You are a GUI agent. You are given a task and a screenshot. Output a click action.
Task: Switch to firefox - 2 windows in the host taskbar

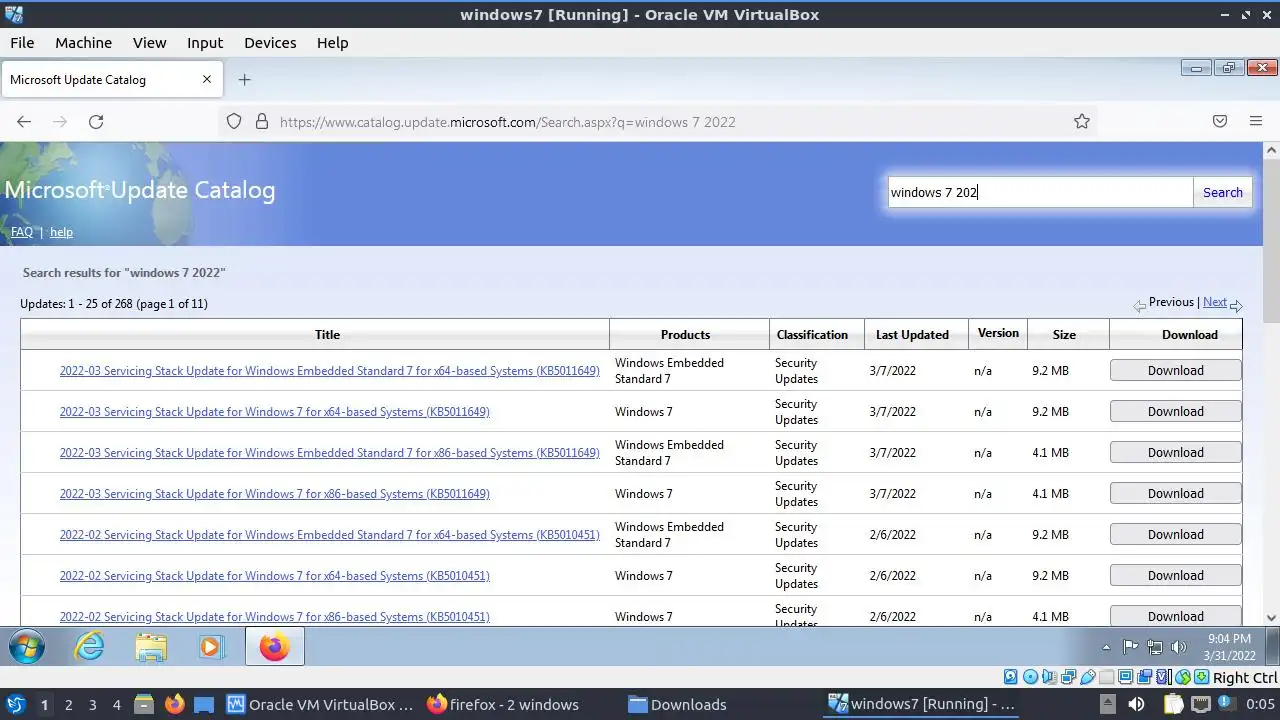503,704
